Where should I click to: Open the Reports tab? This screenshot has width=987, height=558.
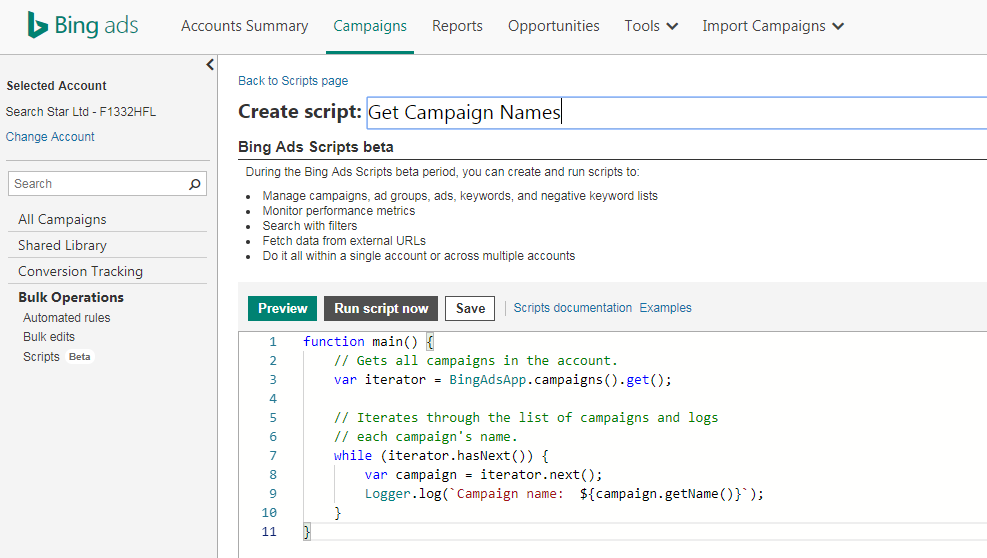[457, 26]
